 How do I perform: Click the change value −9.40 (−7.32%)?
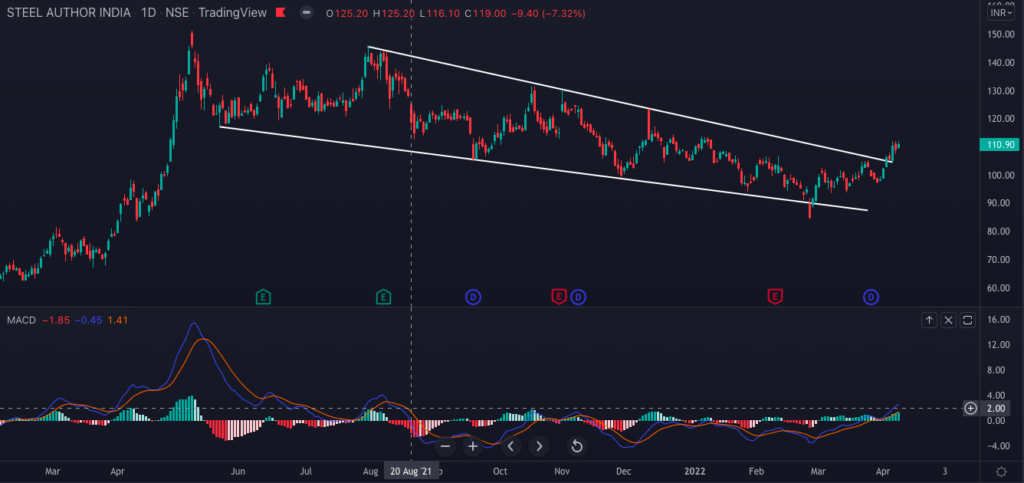point(549,13)
